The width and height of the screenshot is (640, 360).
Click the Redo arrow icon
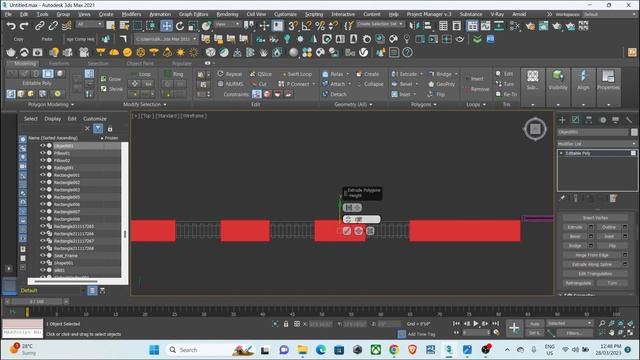coord(24,26)
